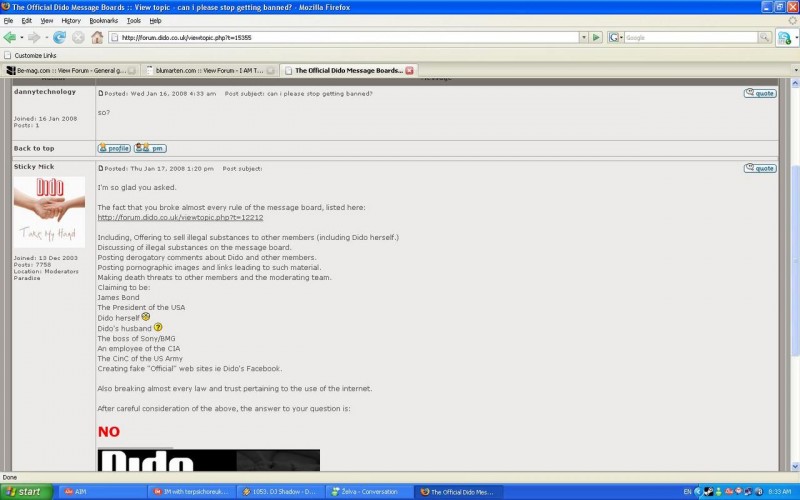Click 'Back to top' link
800x500 pixels.
pos(34,148)
